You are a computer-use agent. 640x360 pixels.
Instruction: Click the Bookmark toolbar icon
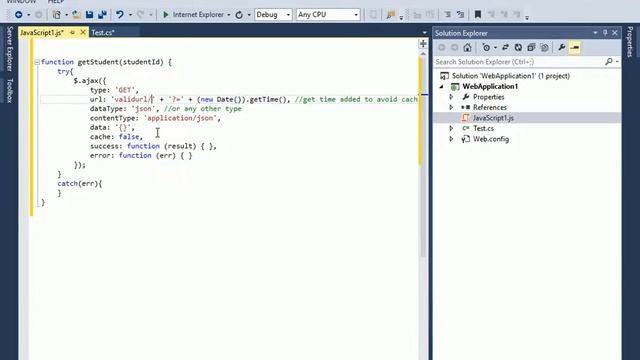[478, 15]
